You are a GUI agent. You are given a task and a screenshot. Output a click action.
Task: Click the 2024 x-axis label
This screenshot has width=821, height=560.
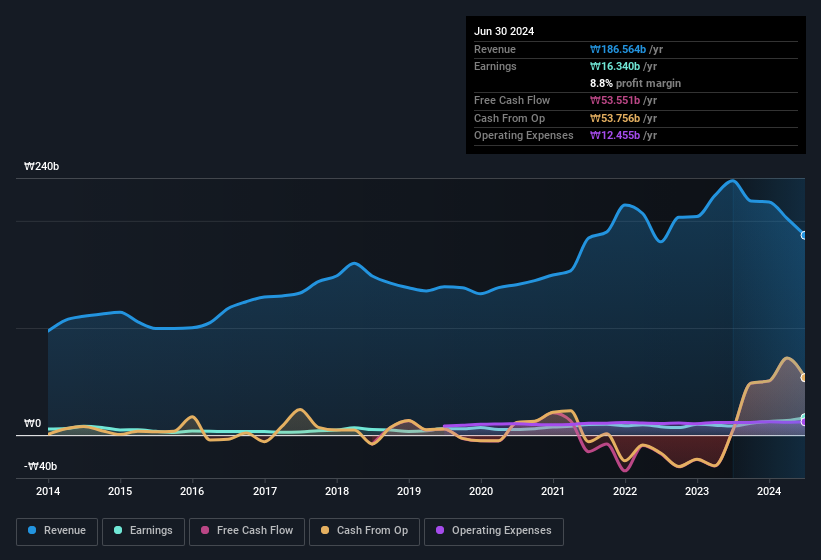tap(769, 491)
